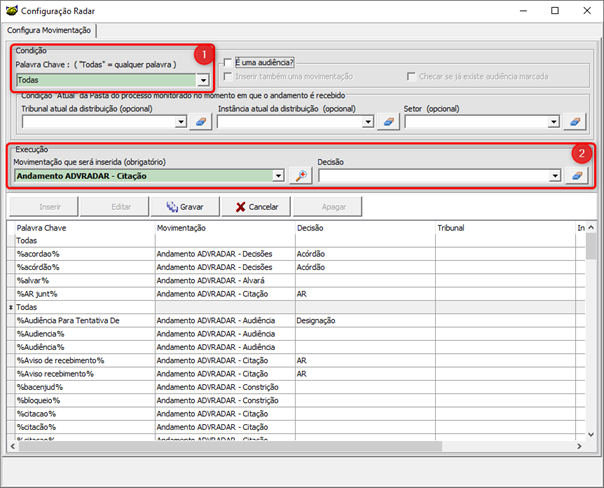Click the AR cell in %AR junt% row
This screenshot has height=488, width=604.
[x=365, y=294]
